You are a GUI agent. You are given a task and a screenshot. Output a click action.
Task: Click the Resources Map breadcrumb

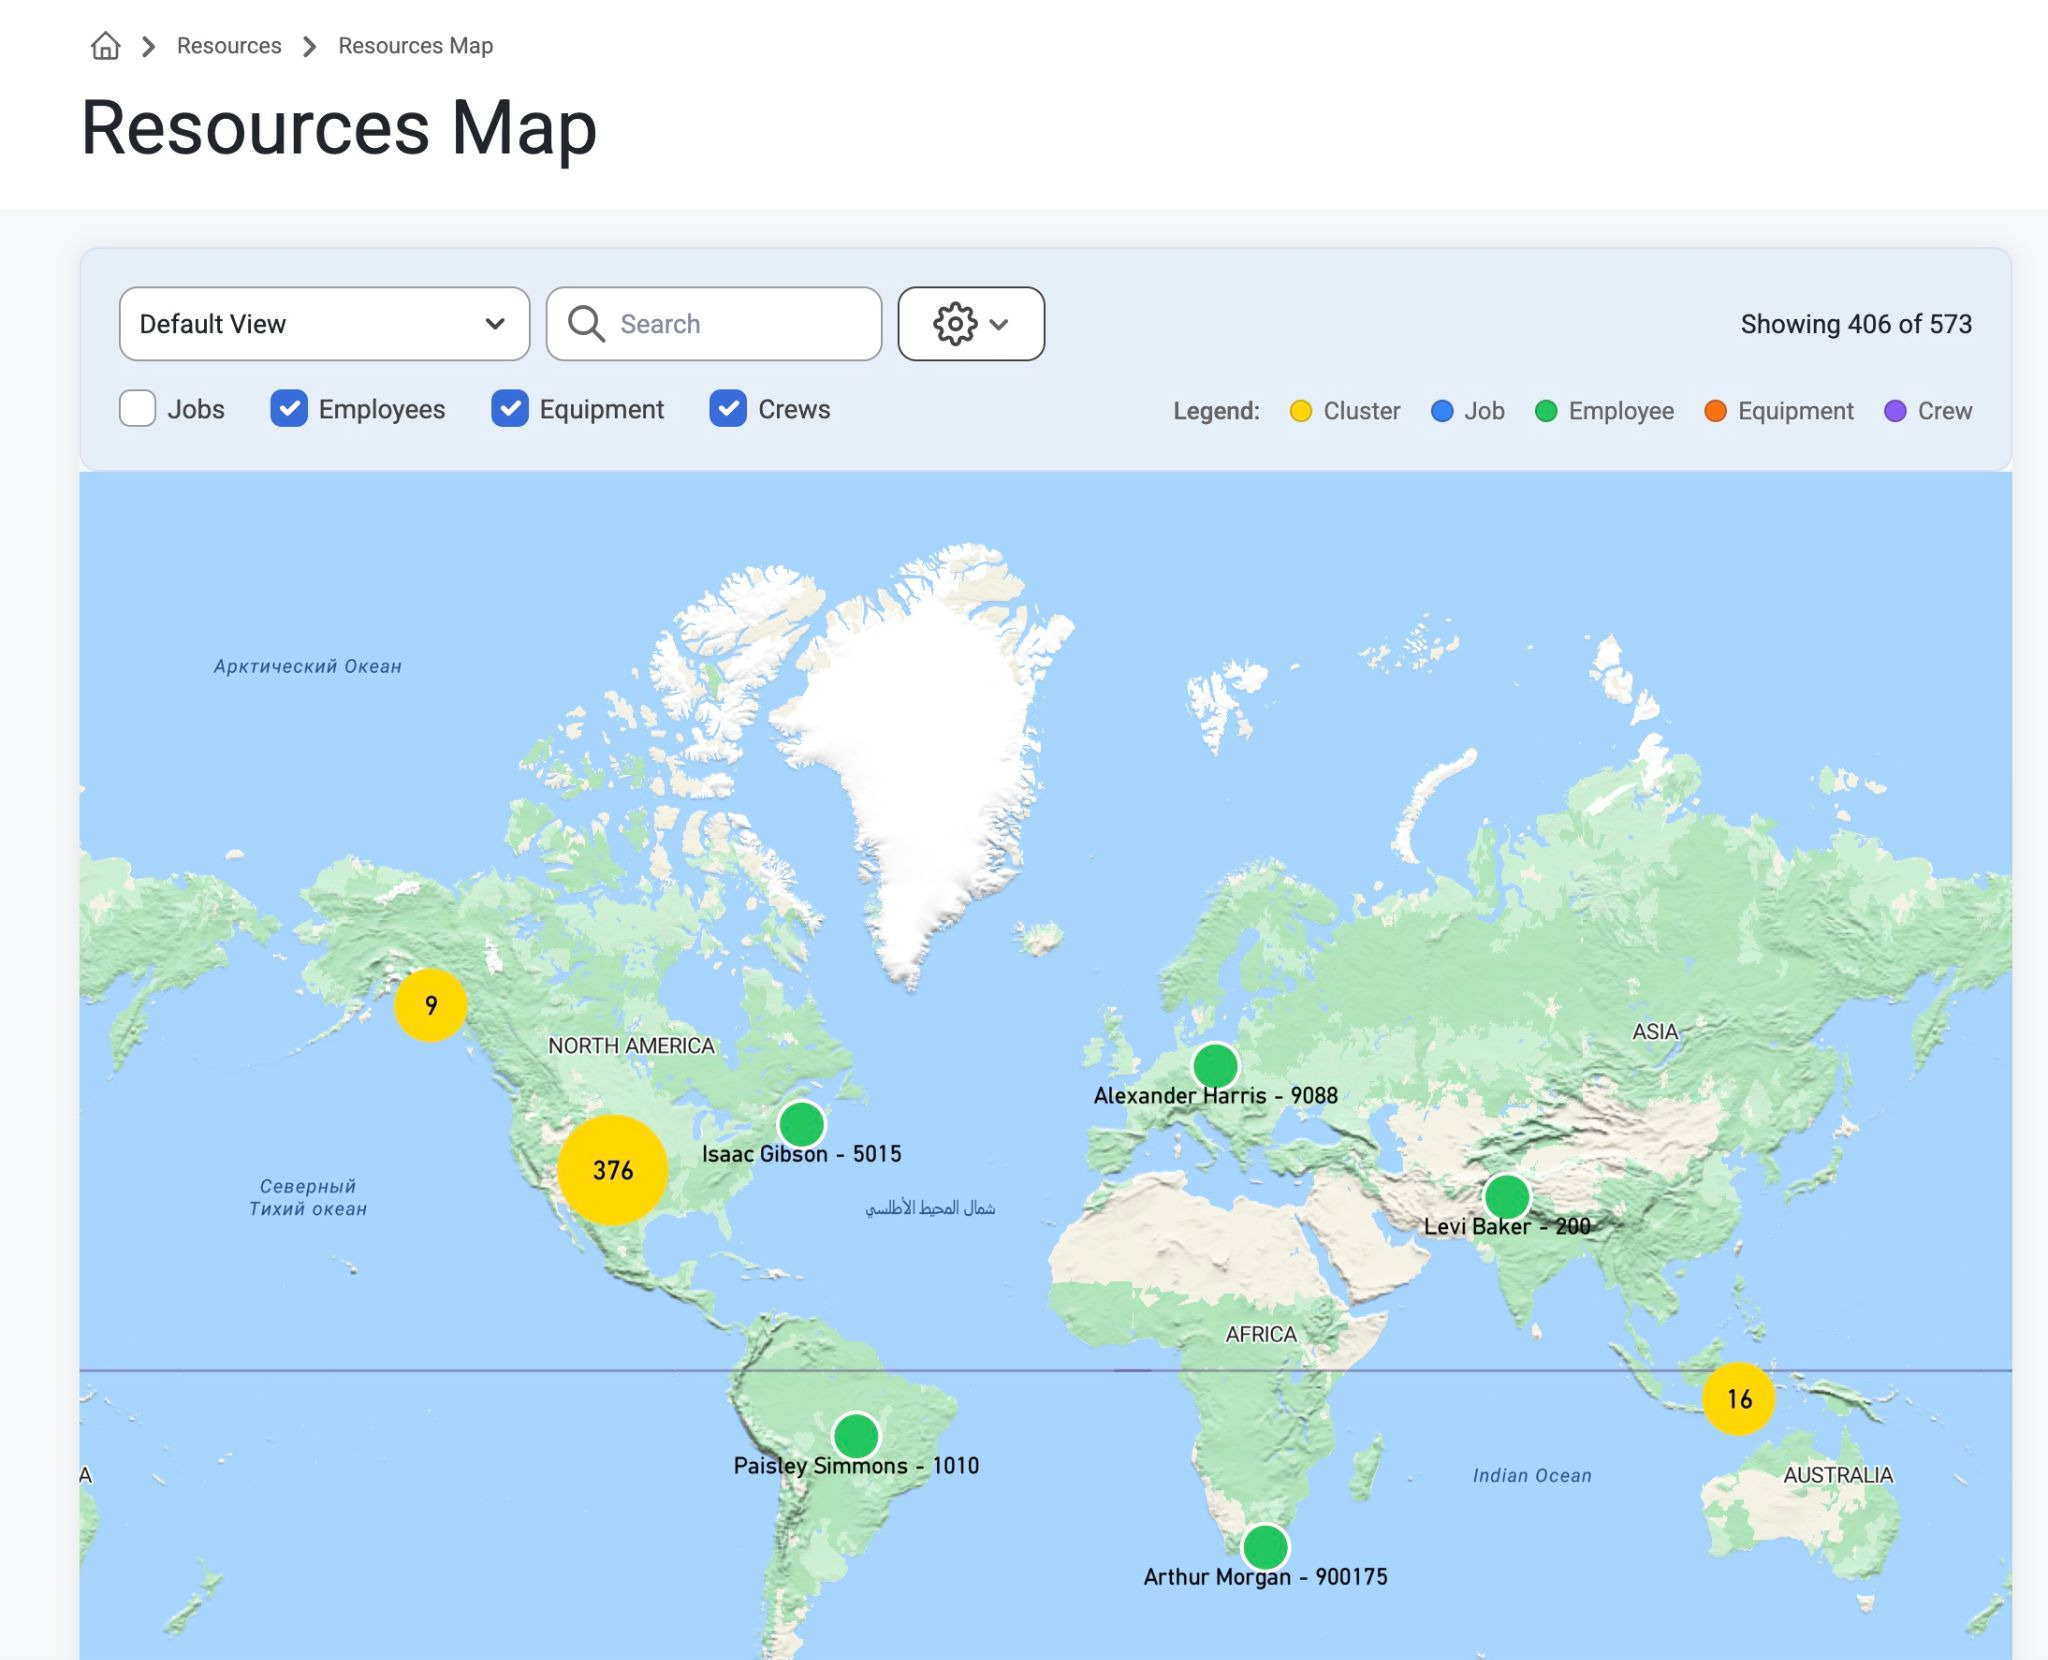(x=415, y=46)
